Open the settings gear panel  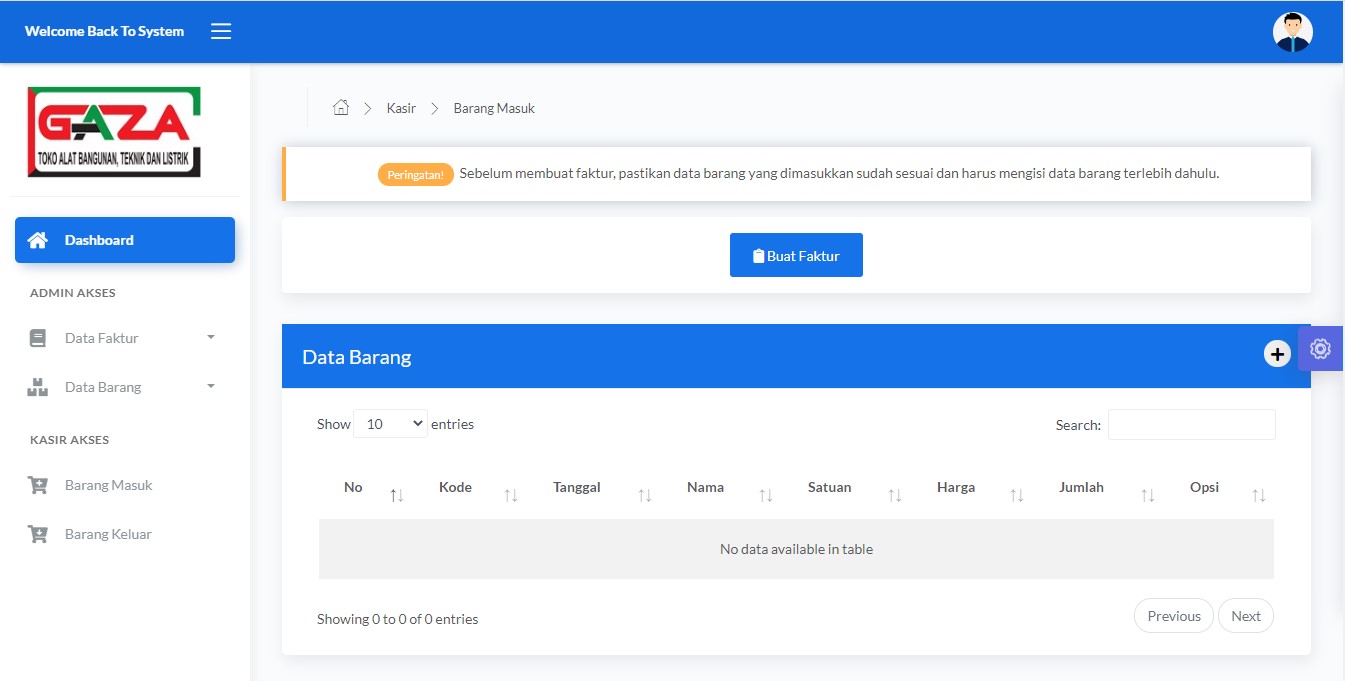[1320, 349]
